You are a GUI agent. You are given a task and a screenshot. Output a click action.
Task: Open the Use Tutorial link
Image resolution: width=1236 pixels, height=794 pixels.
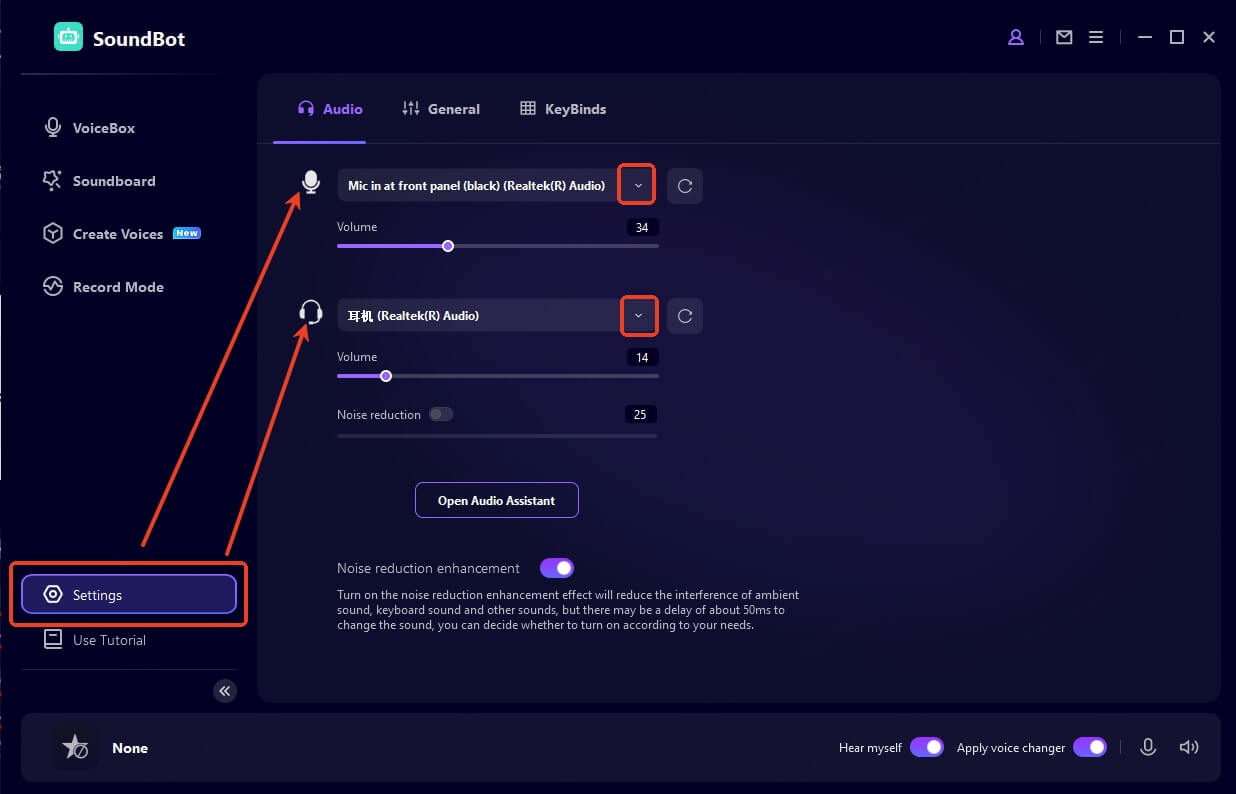pos(109,640)
